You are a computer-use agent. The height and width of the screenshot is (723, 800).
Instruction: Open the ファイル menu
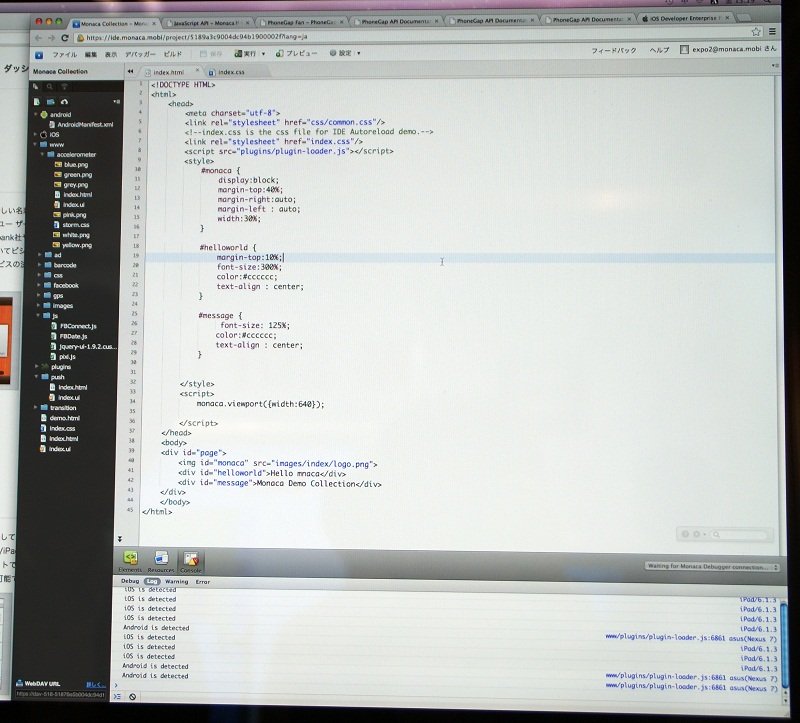[64, 55]
